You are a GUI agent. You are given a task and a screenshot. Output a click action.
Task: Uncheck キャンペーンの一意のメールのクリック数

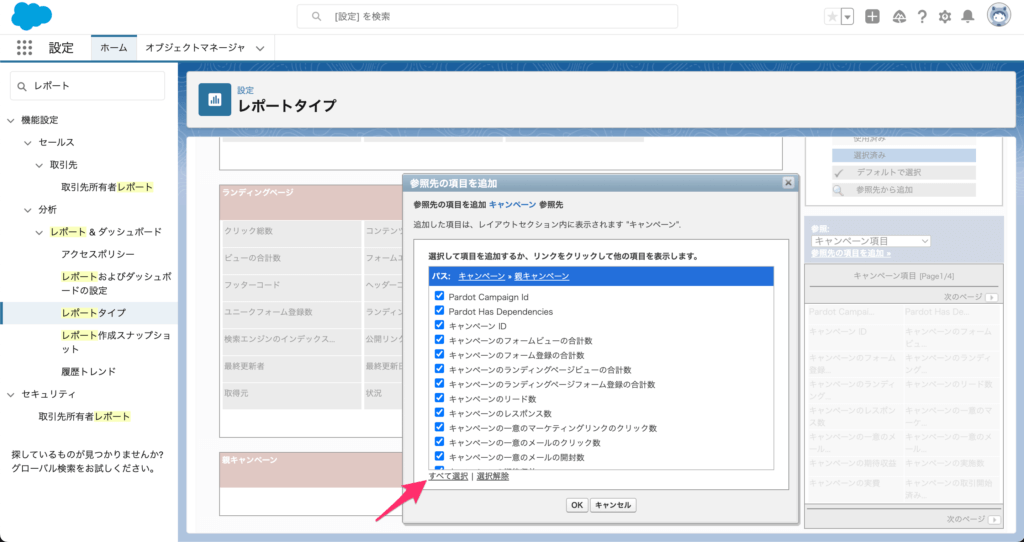coord(440,442)
